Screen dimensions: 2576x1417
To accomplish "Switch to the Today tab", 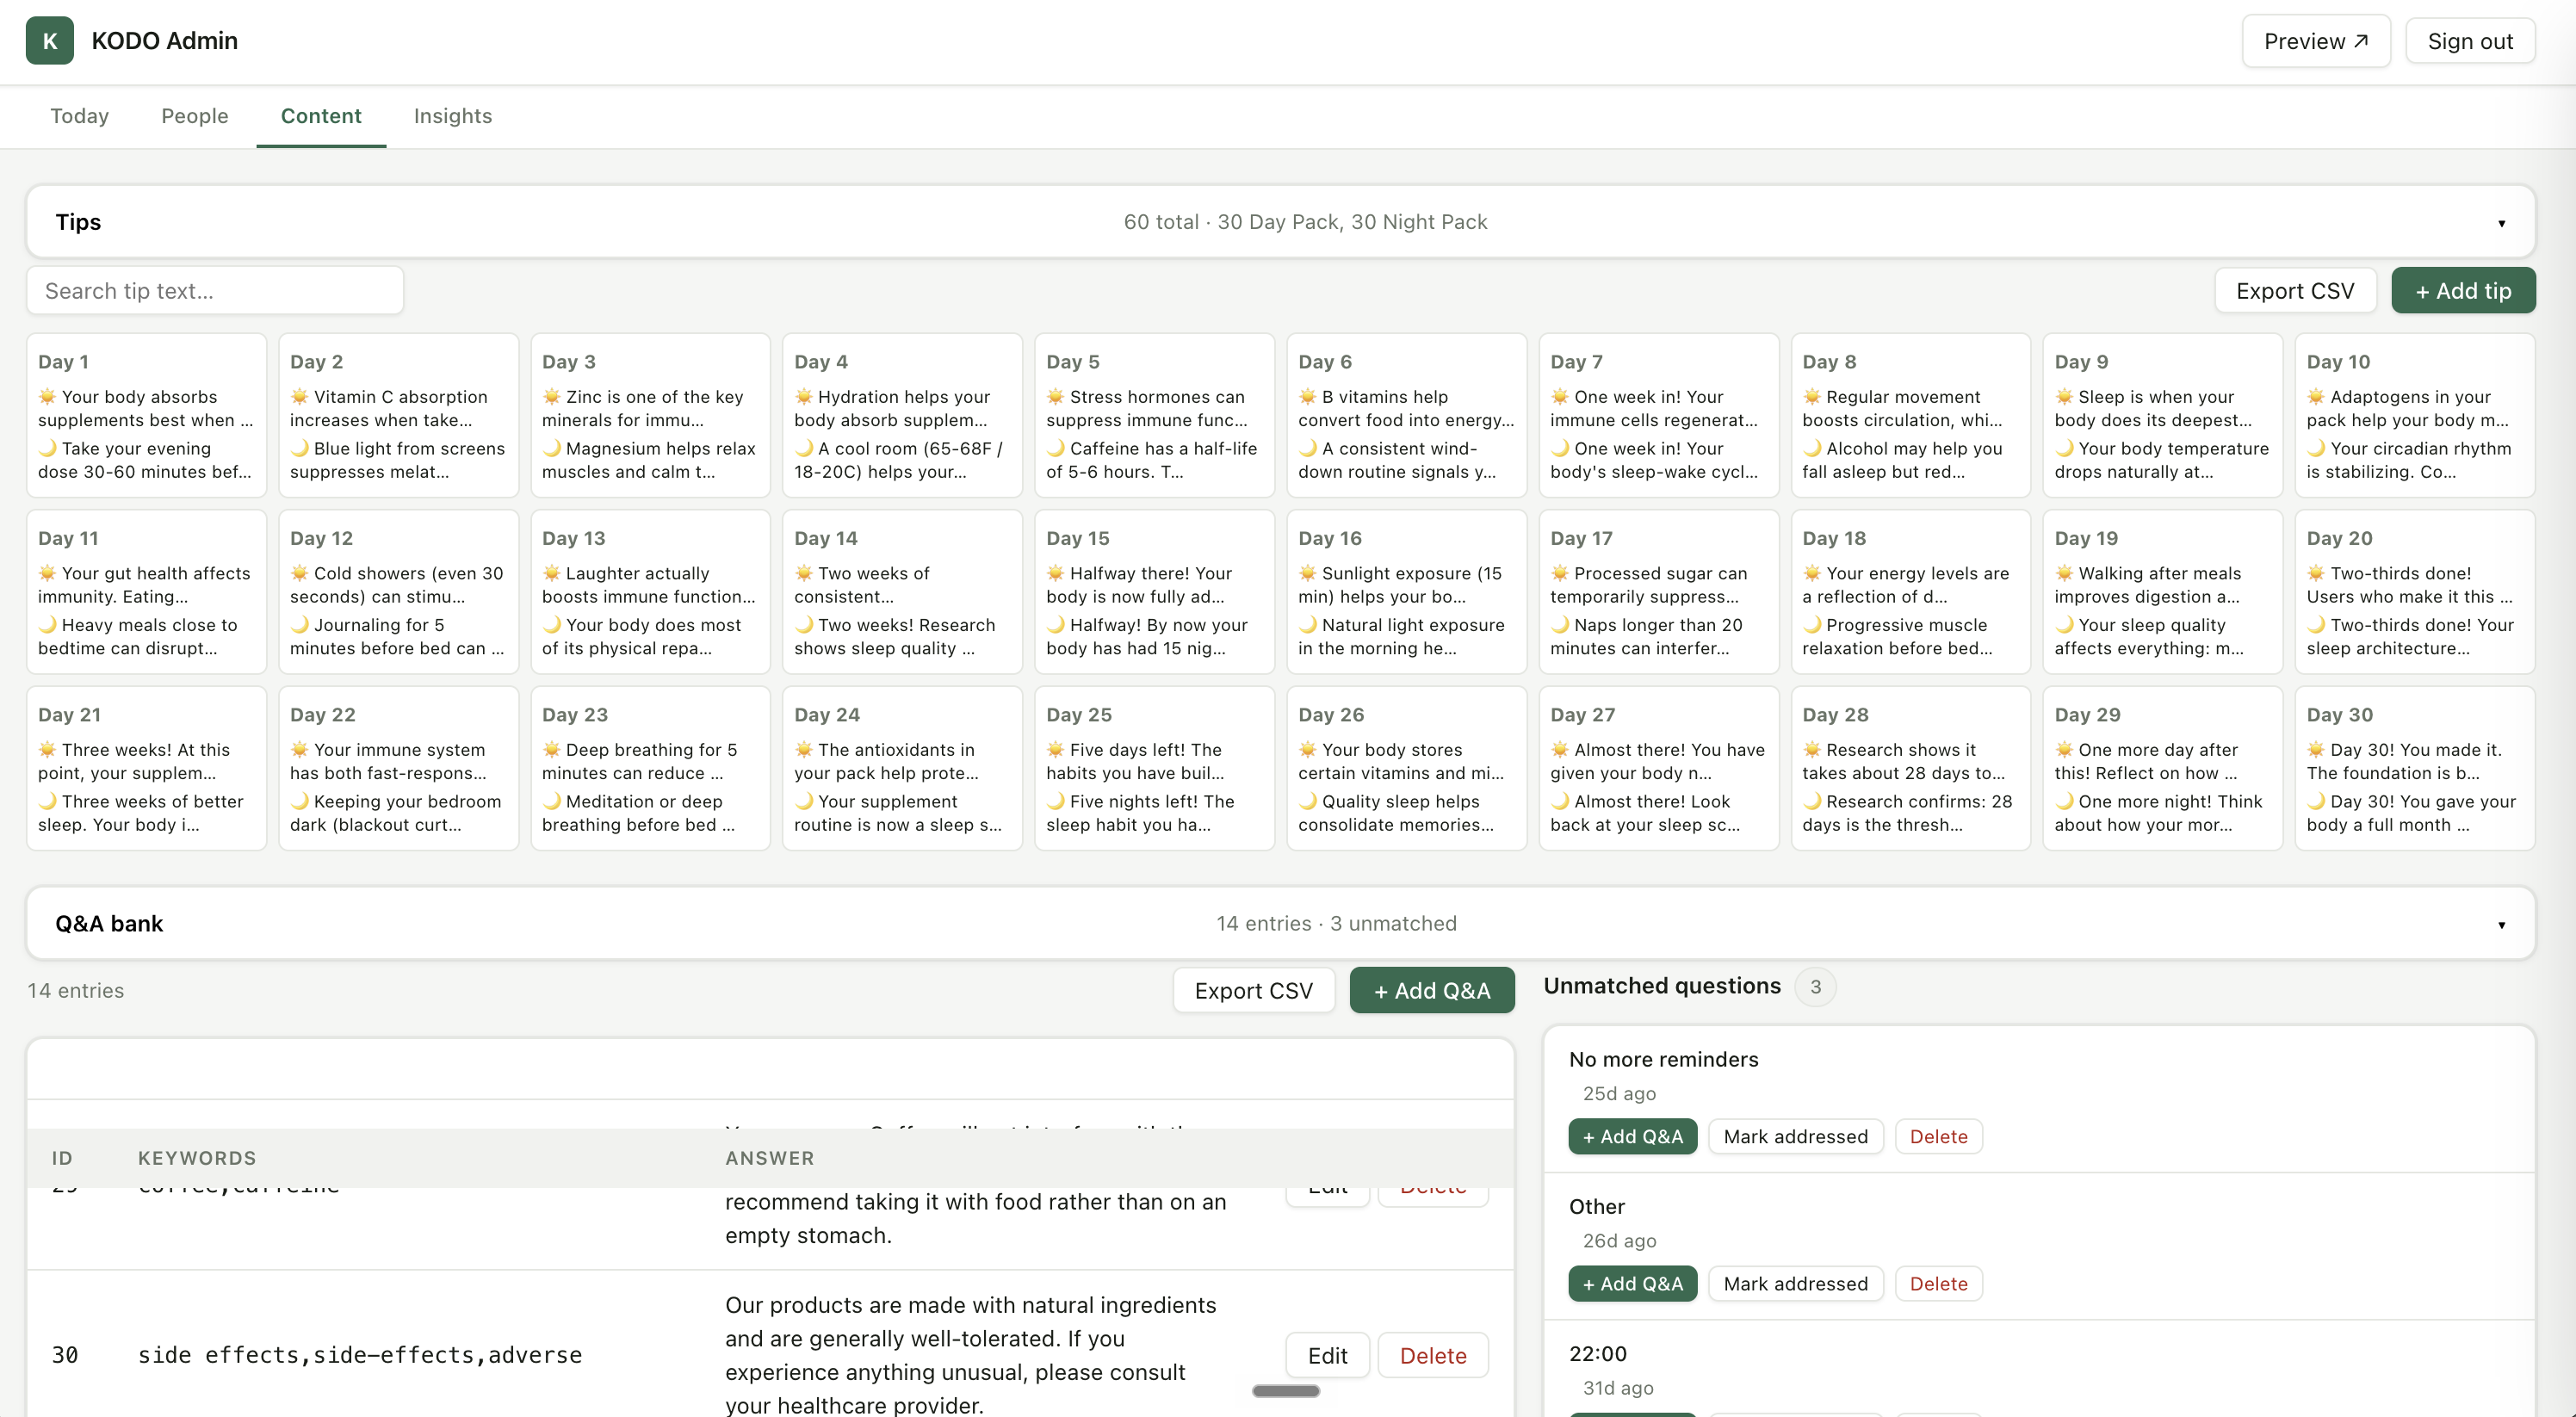I will pos(79,116).
